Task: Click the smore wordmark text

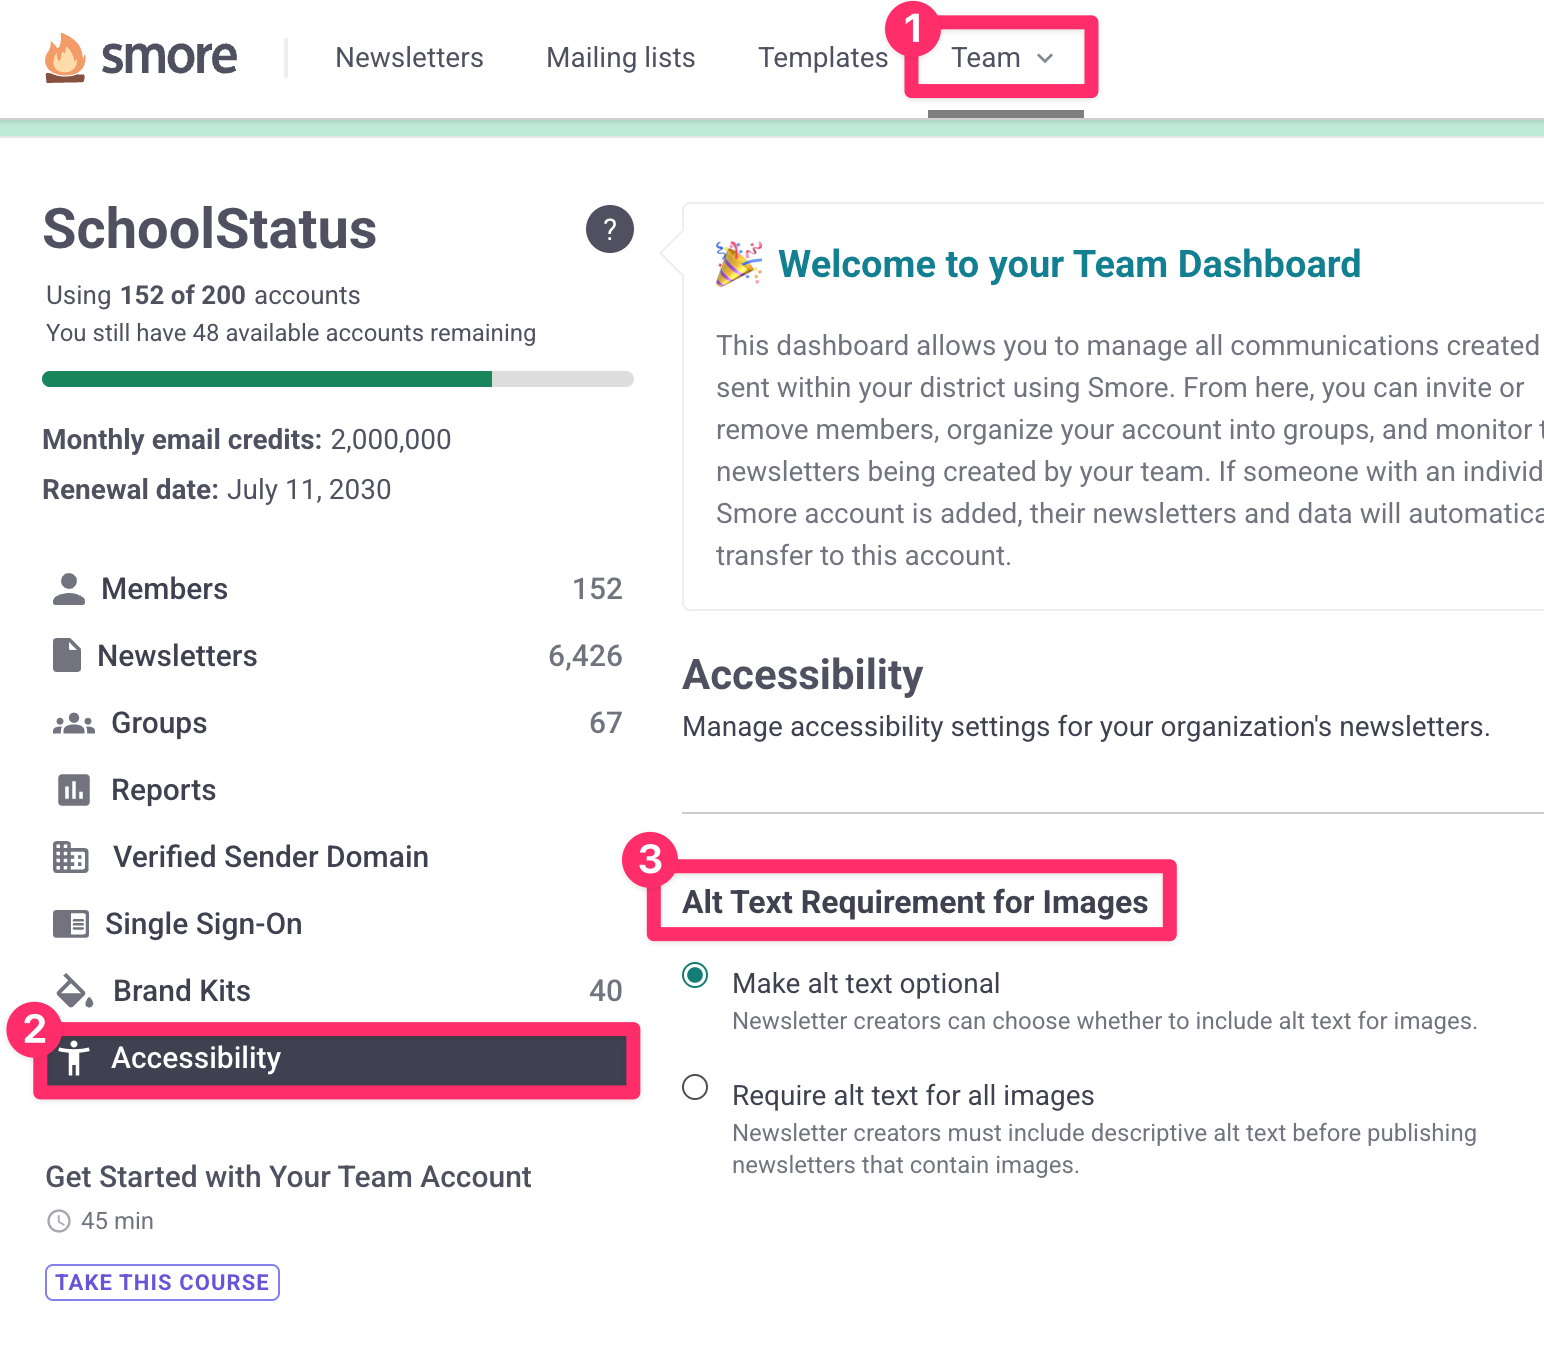Action: coord(169,57)
